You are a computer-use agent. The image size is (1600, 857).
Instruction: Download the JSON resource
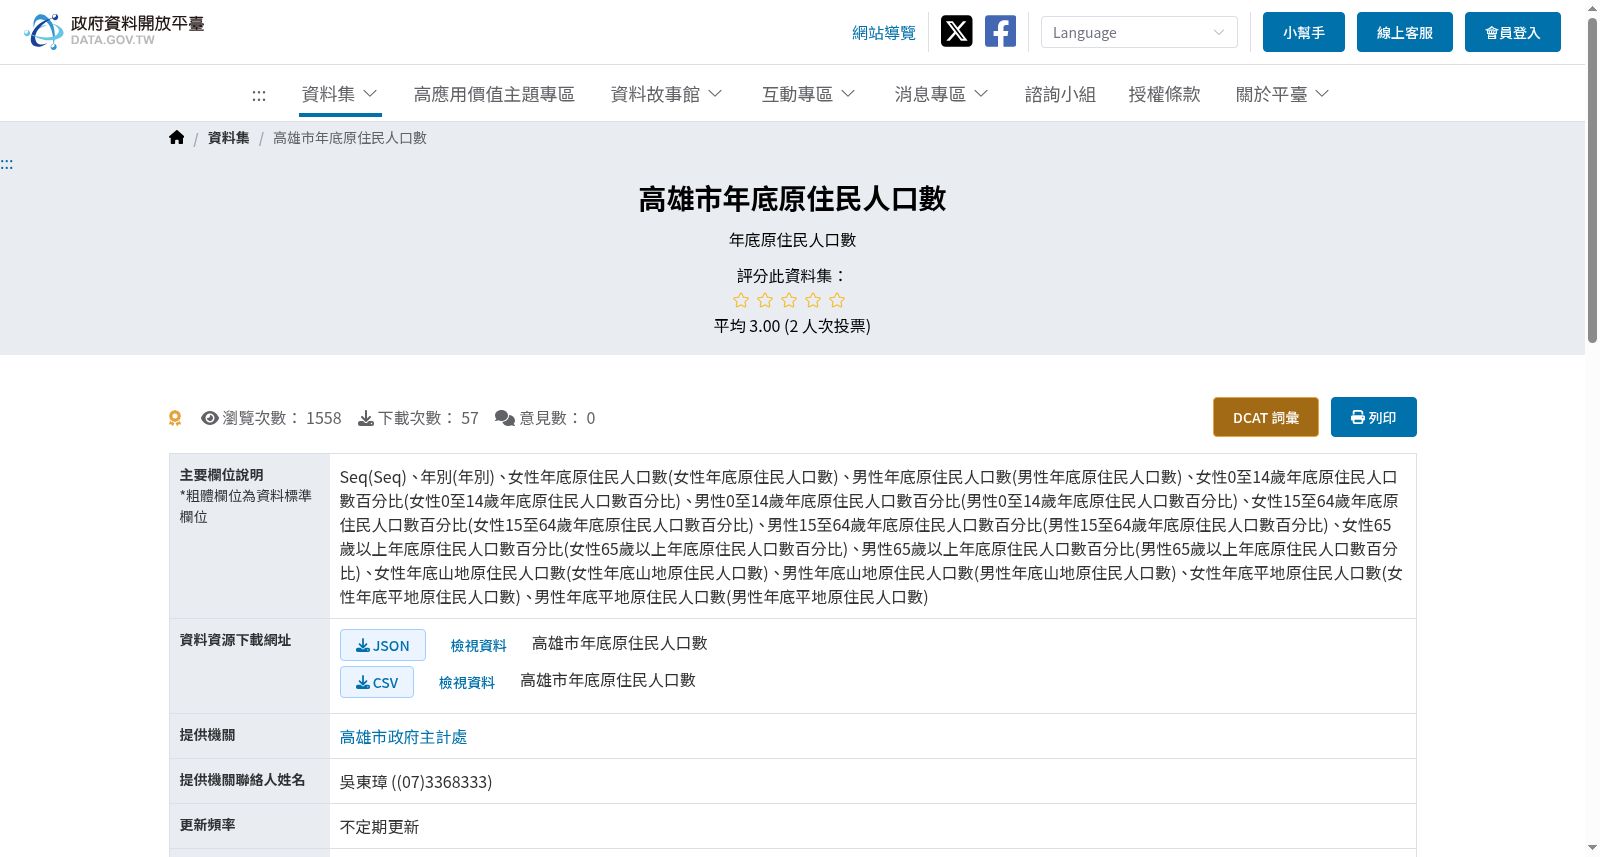(383, 645)
